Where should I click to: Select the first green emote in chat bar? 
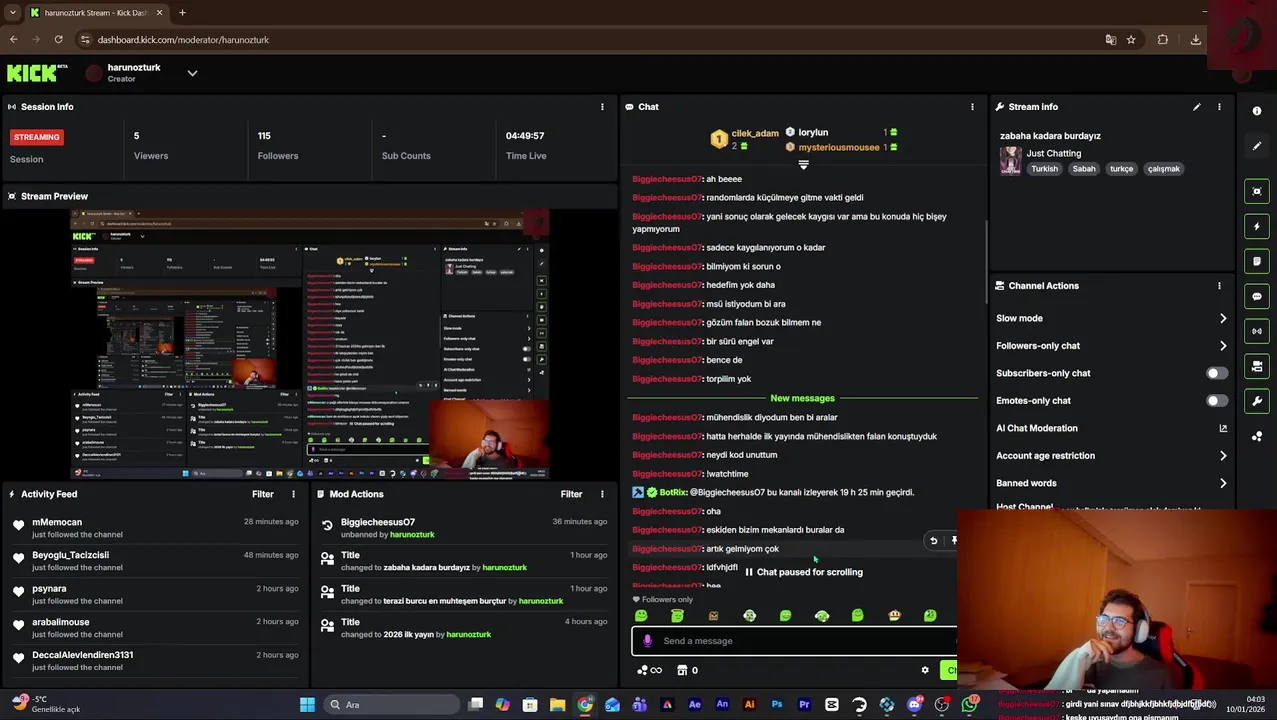(641, 616)
